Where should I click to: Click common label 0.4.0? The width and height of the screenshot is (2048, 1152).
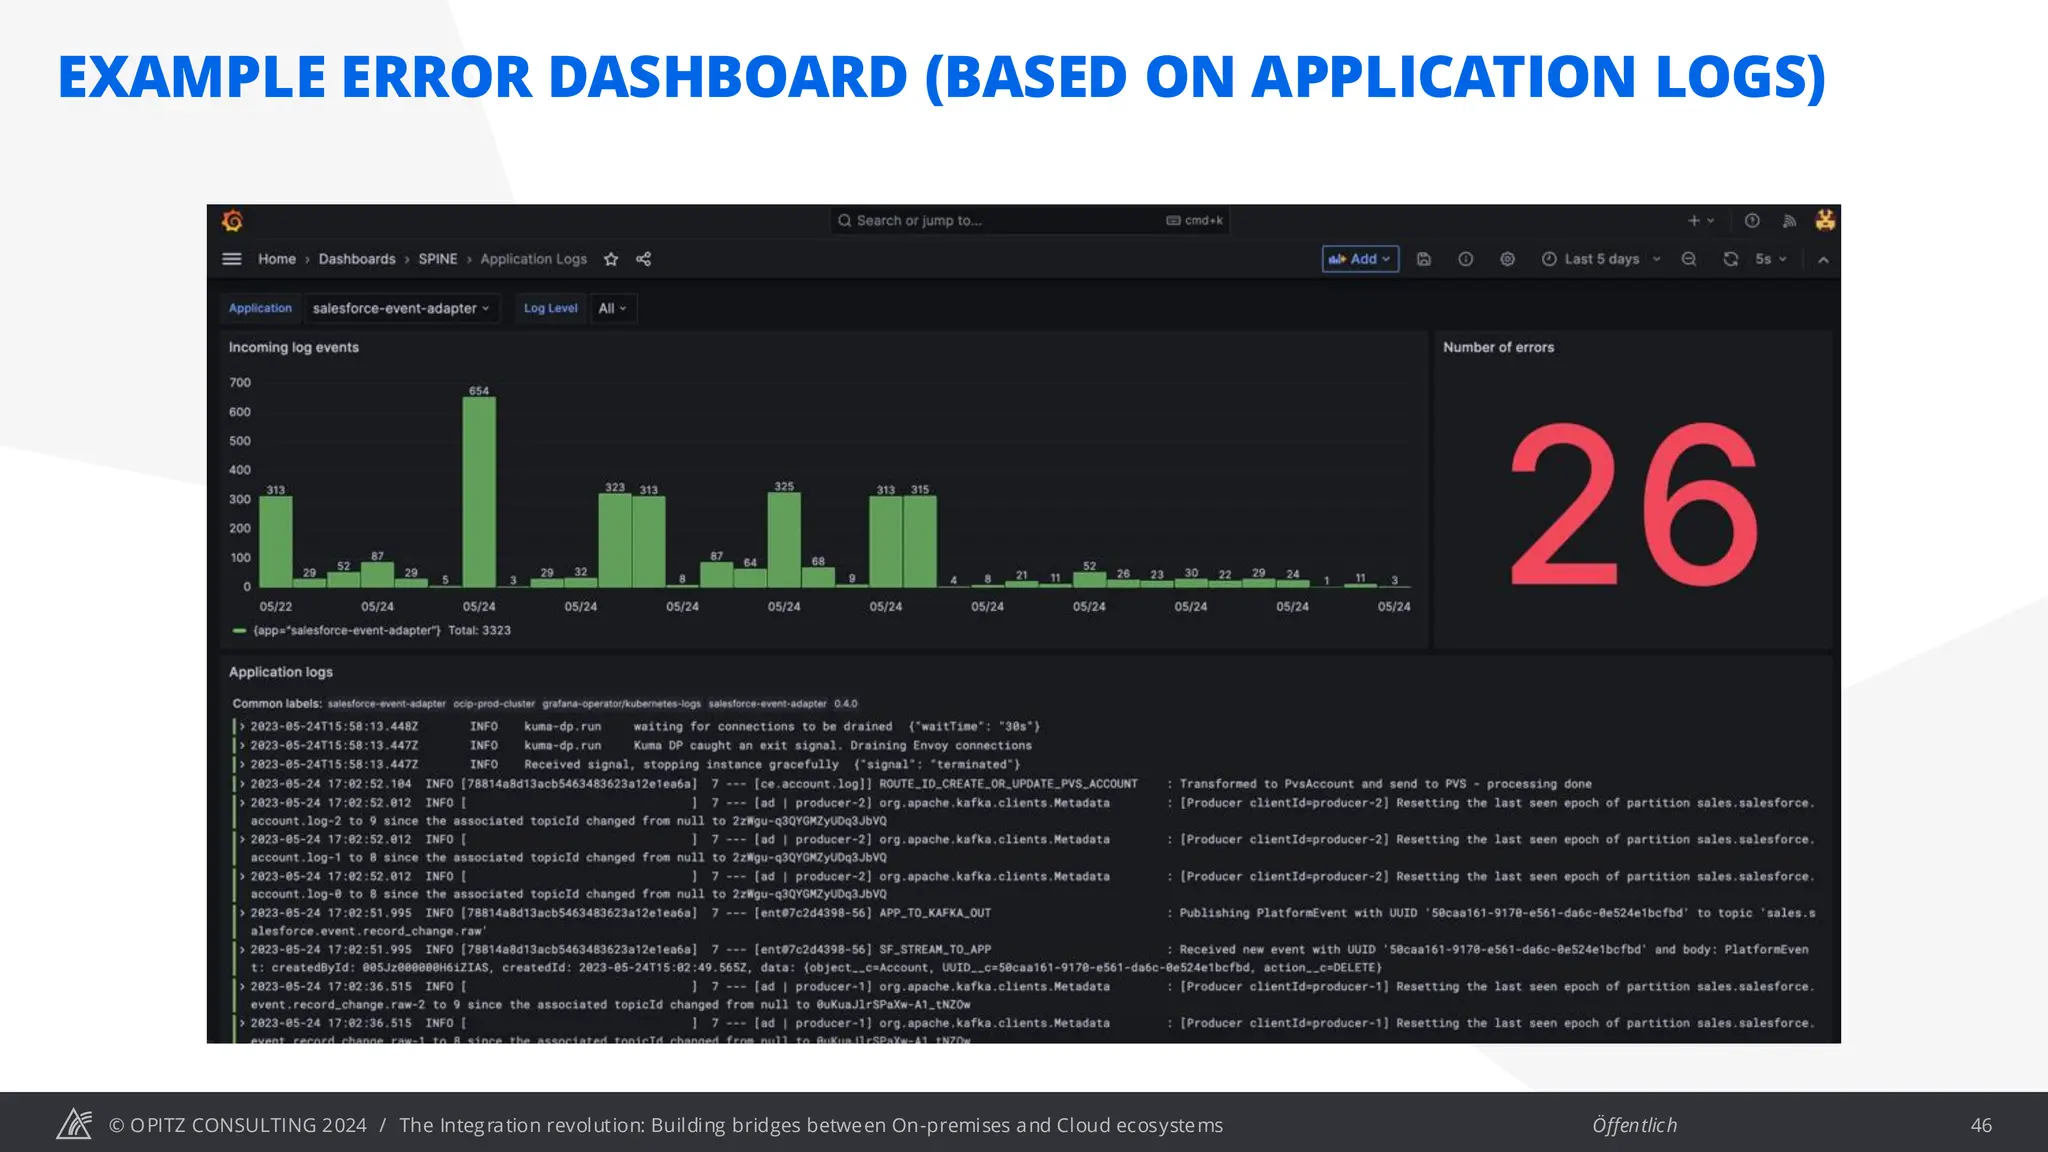tap(846, 704)
